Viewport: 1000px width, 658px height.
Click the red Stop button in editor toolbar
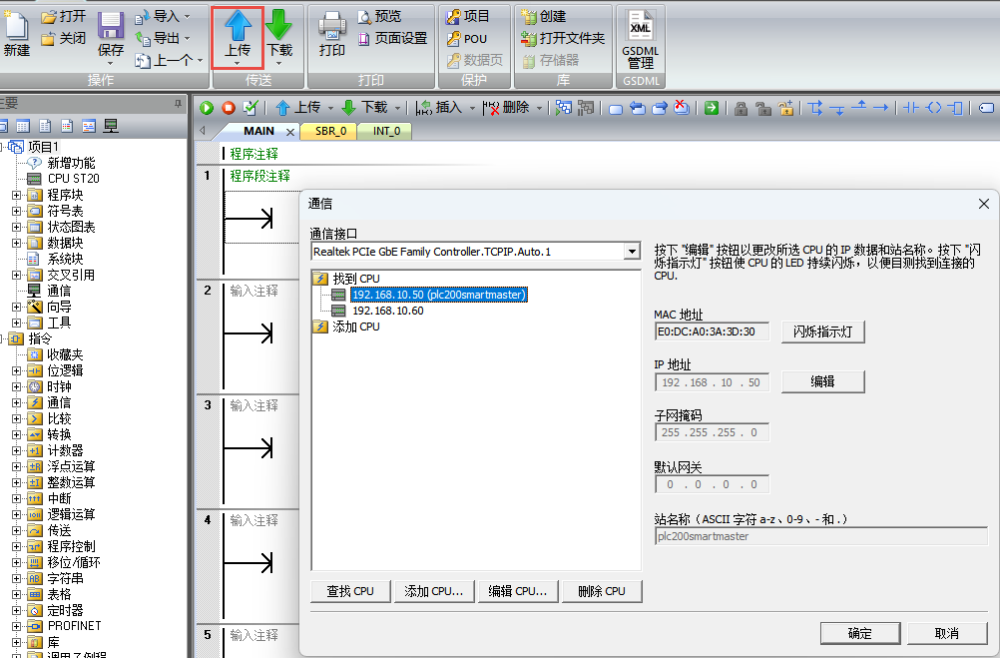pyautogui.click(x=228, y=108)
